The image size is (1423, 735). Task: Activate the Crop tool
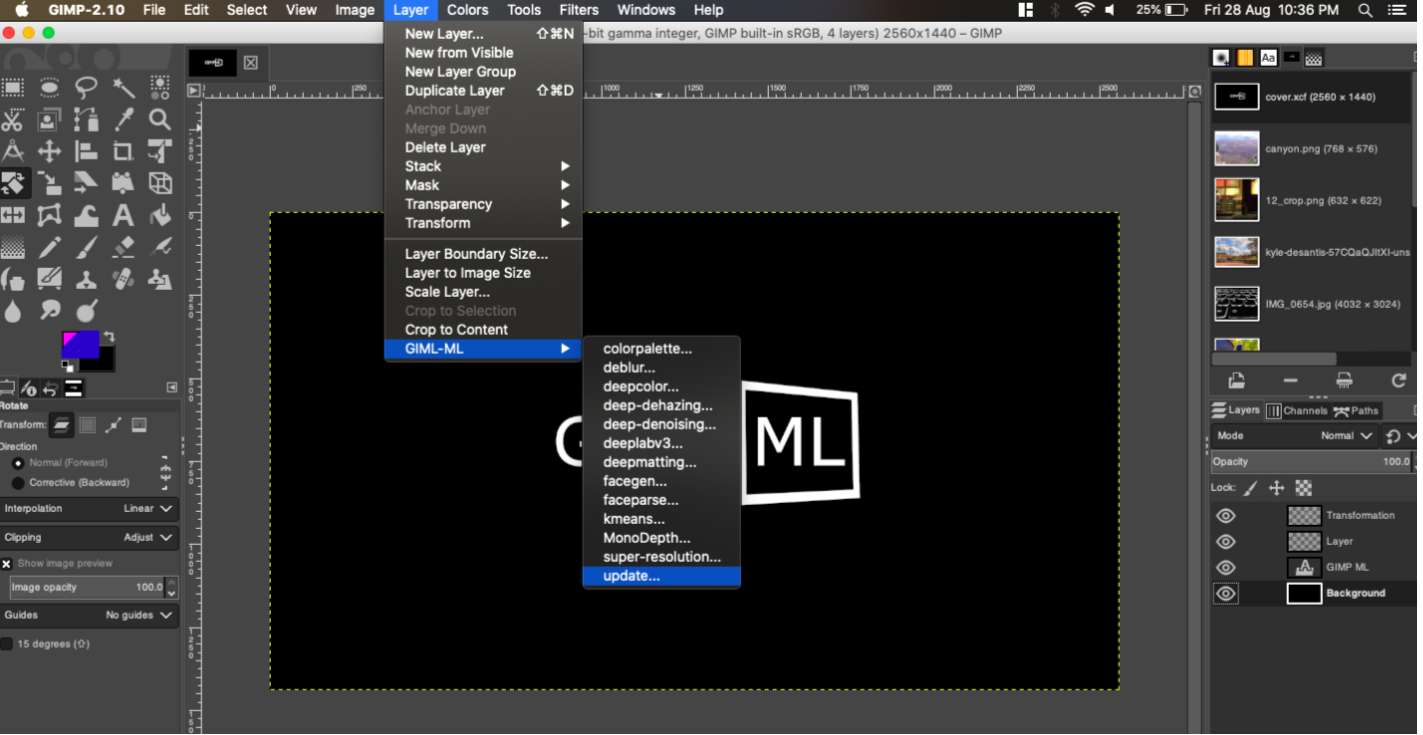pos(123,152)
